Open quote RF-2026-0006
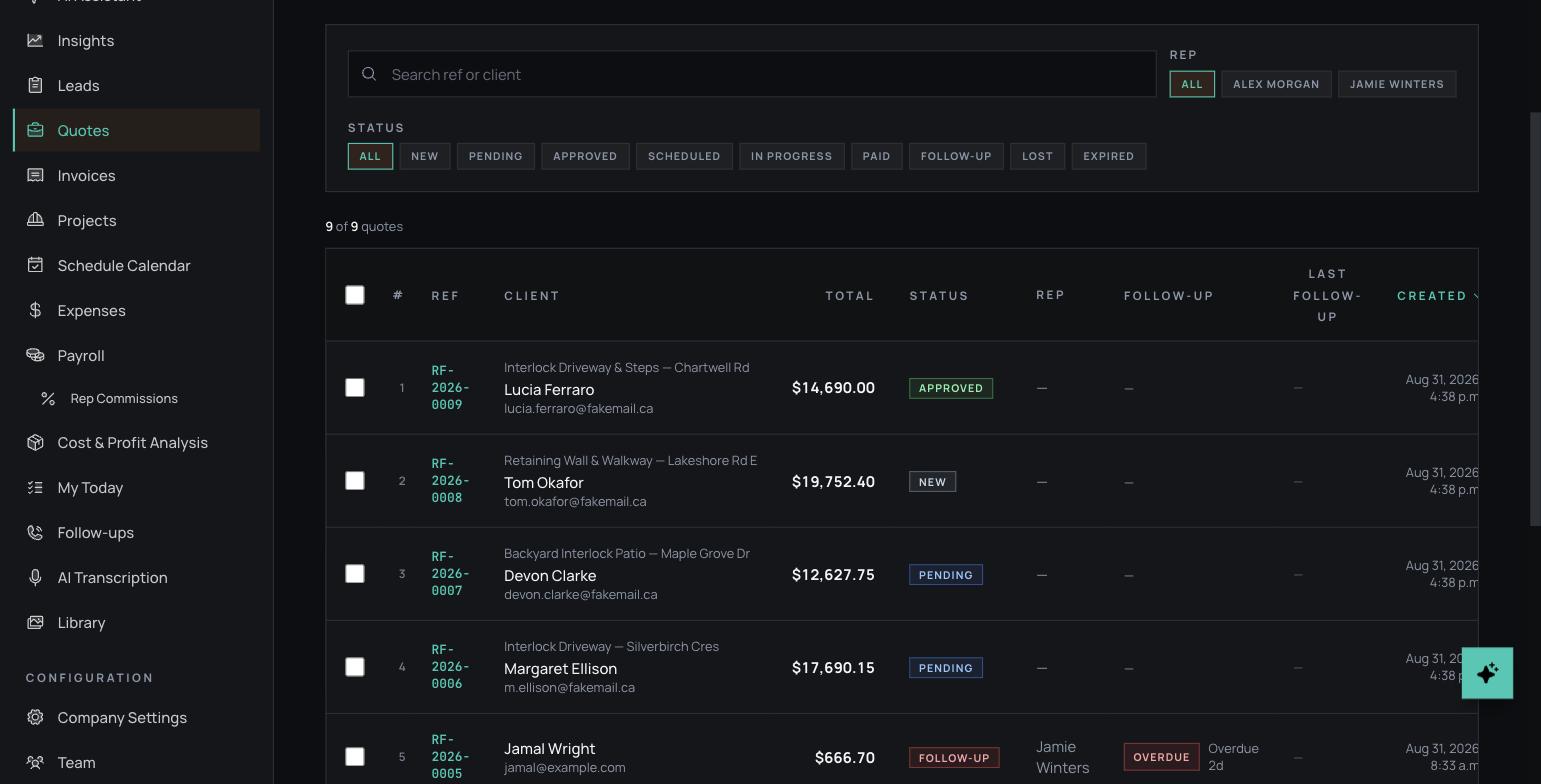This screenshot has height=784, width=1541. click(x=450, y=667)
